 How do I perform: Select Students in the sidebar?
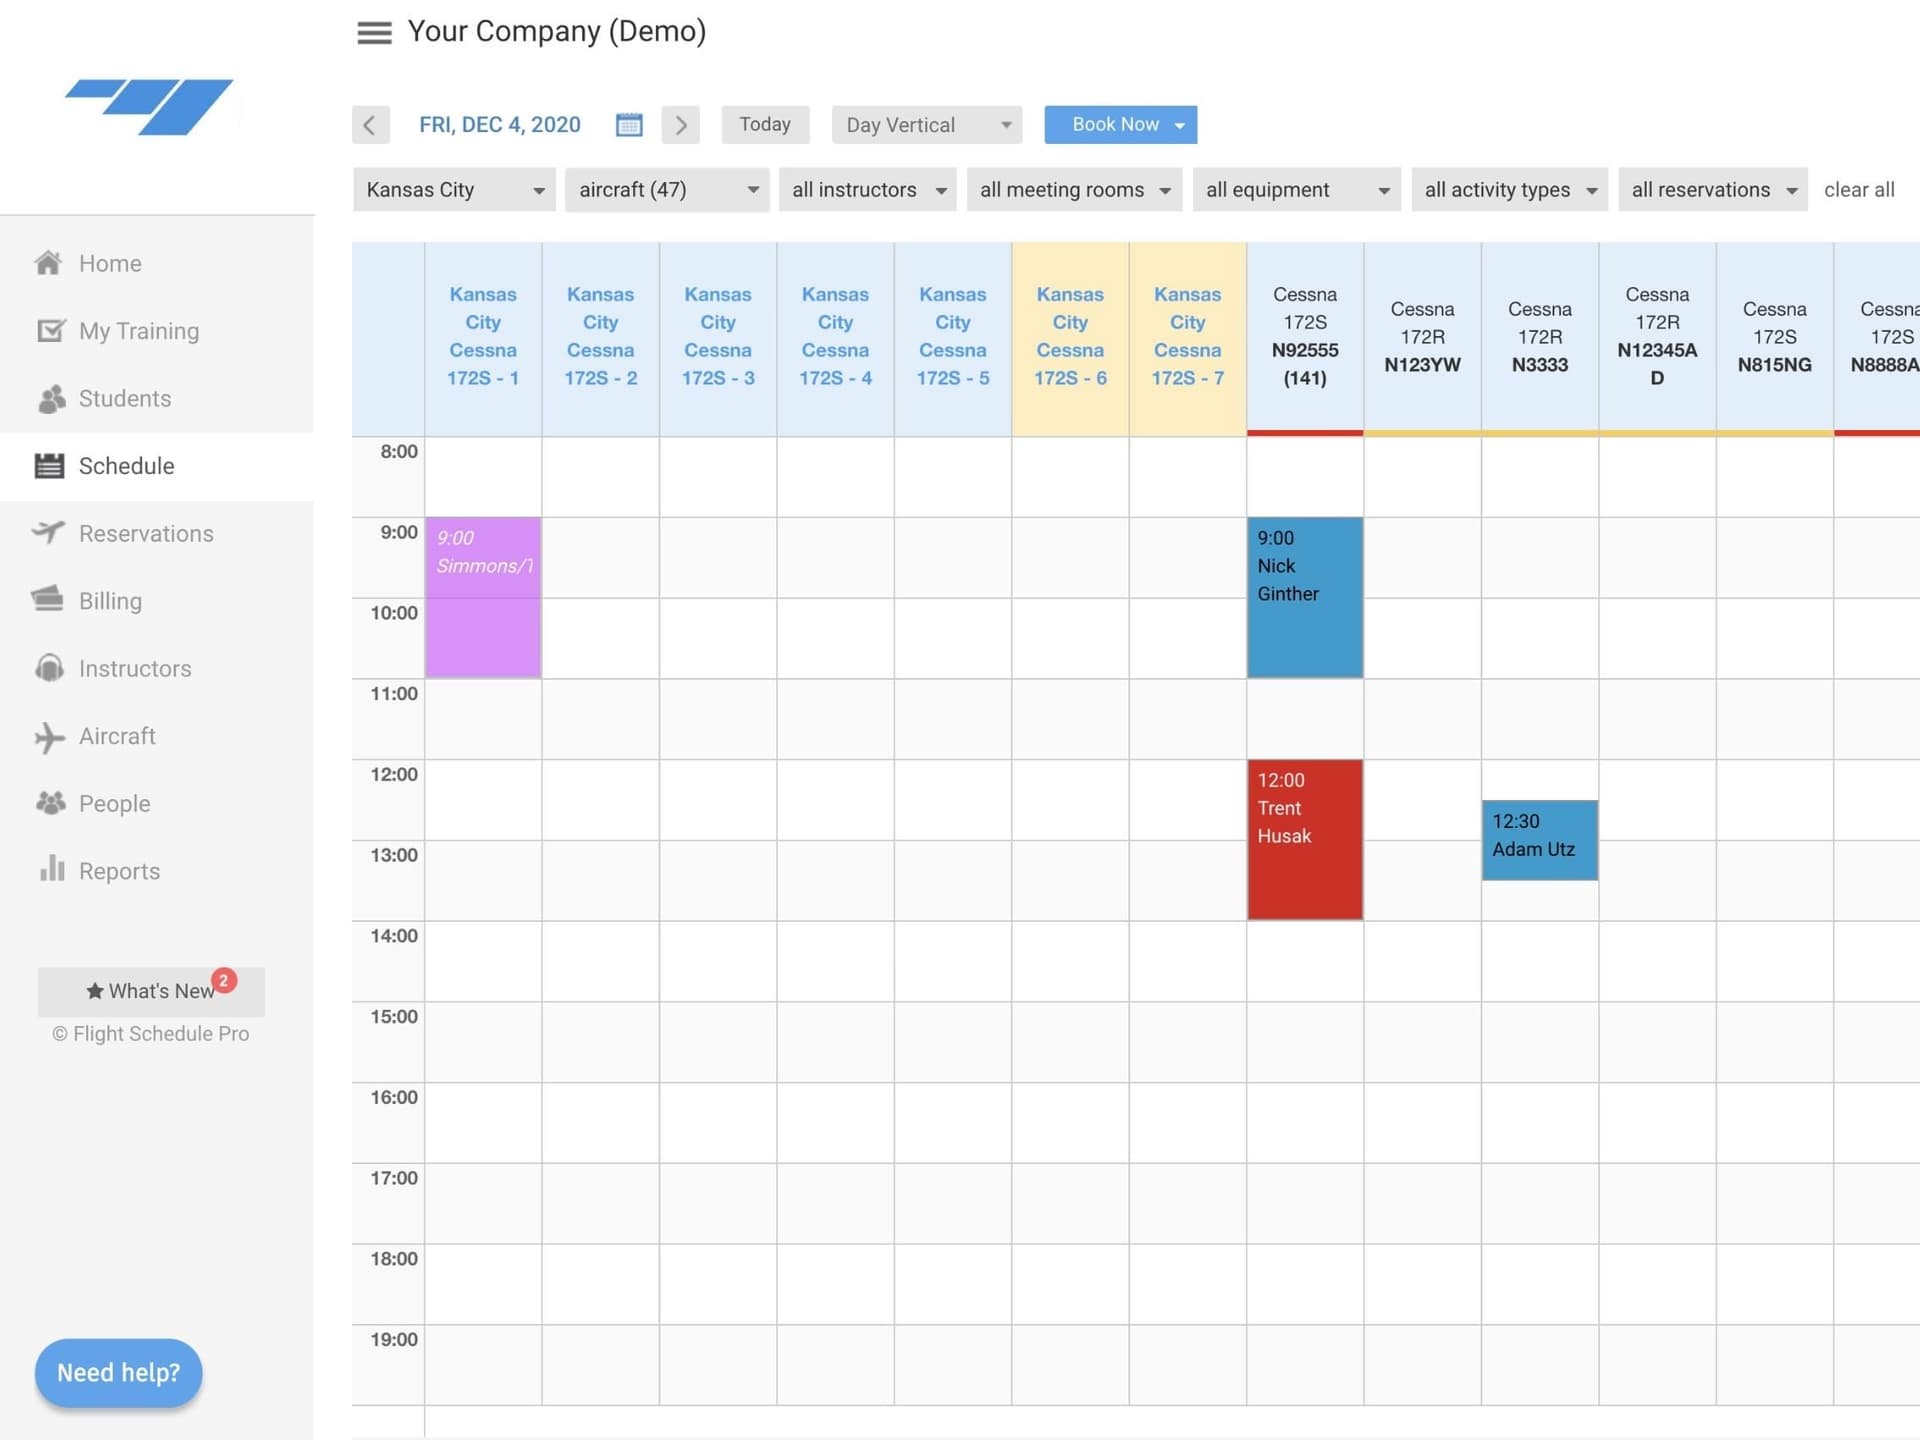125,399
